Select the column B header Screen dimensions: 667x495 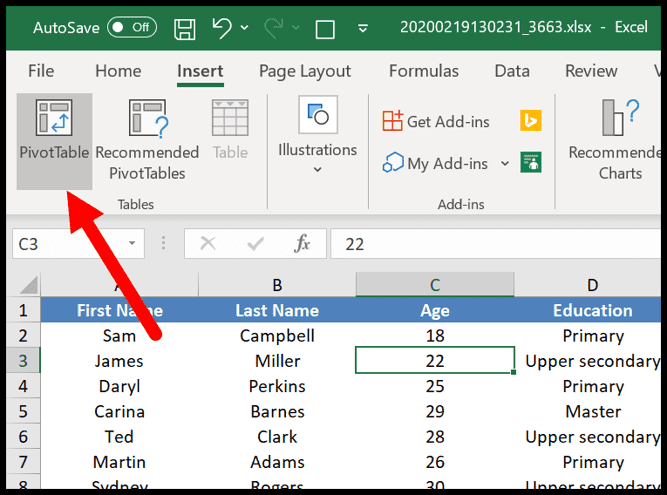pos(277,284)
